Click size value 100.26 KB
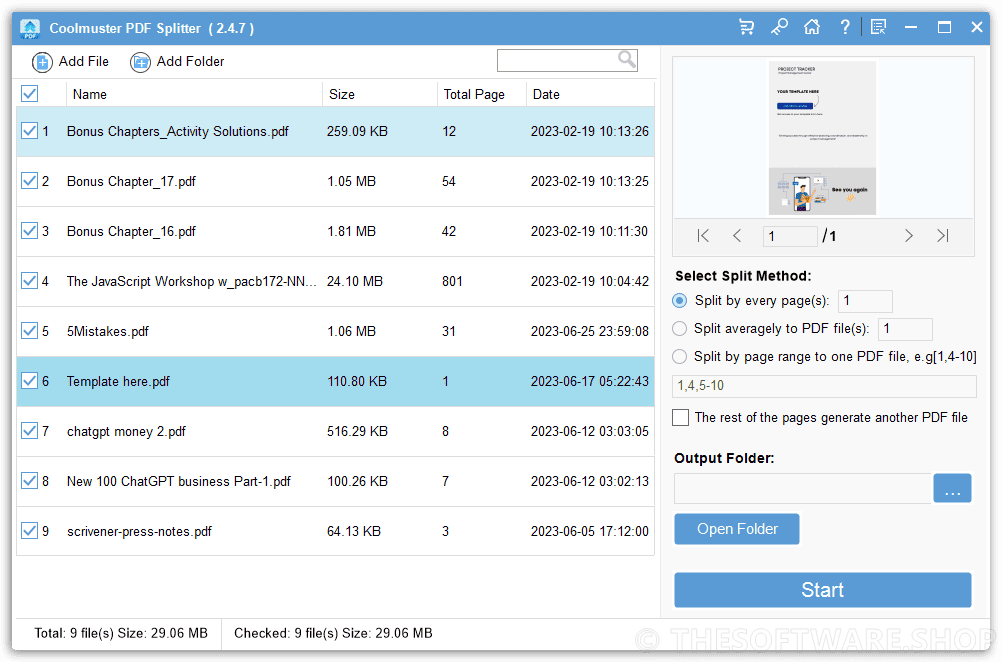This screenshot has width=1002, height=662. tap(357, 481)
